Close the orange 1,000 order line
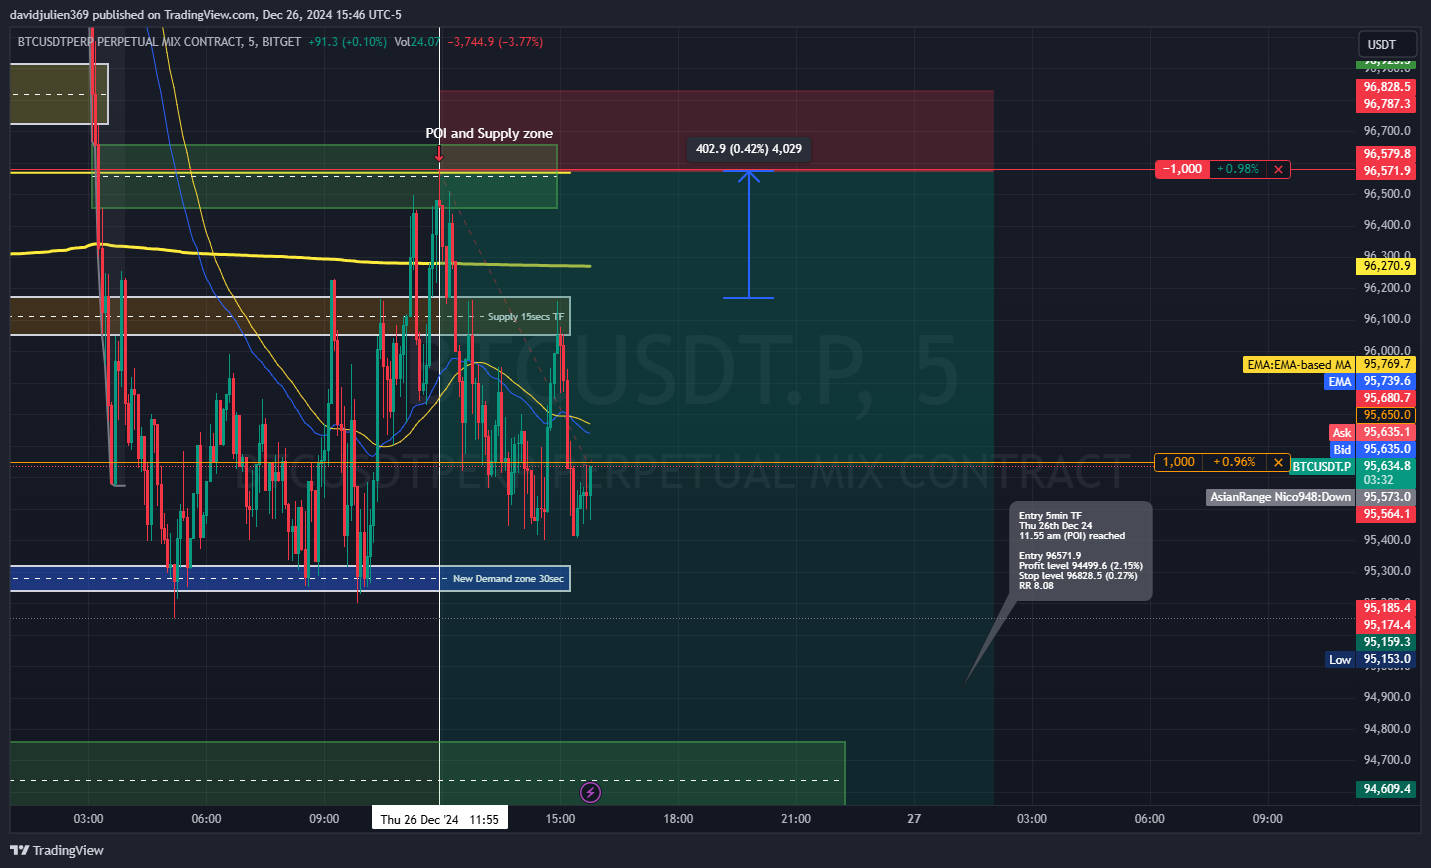The image size is (1431, 868). coord(1278,462)
